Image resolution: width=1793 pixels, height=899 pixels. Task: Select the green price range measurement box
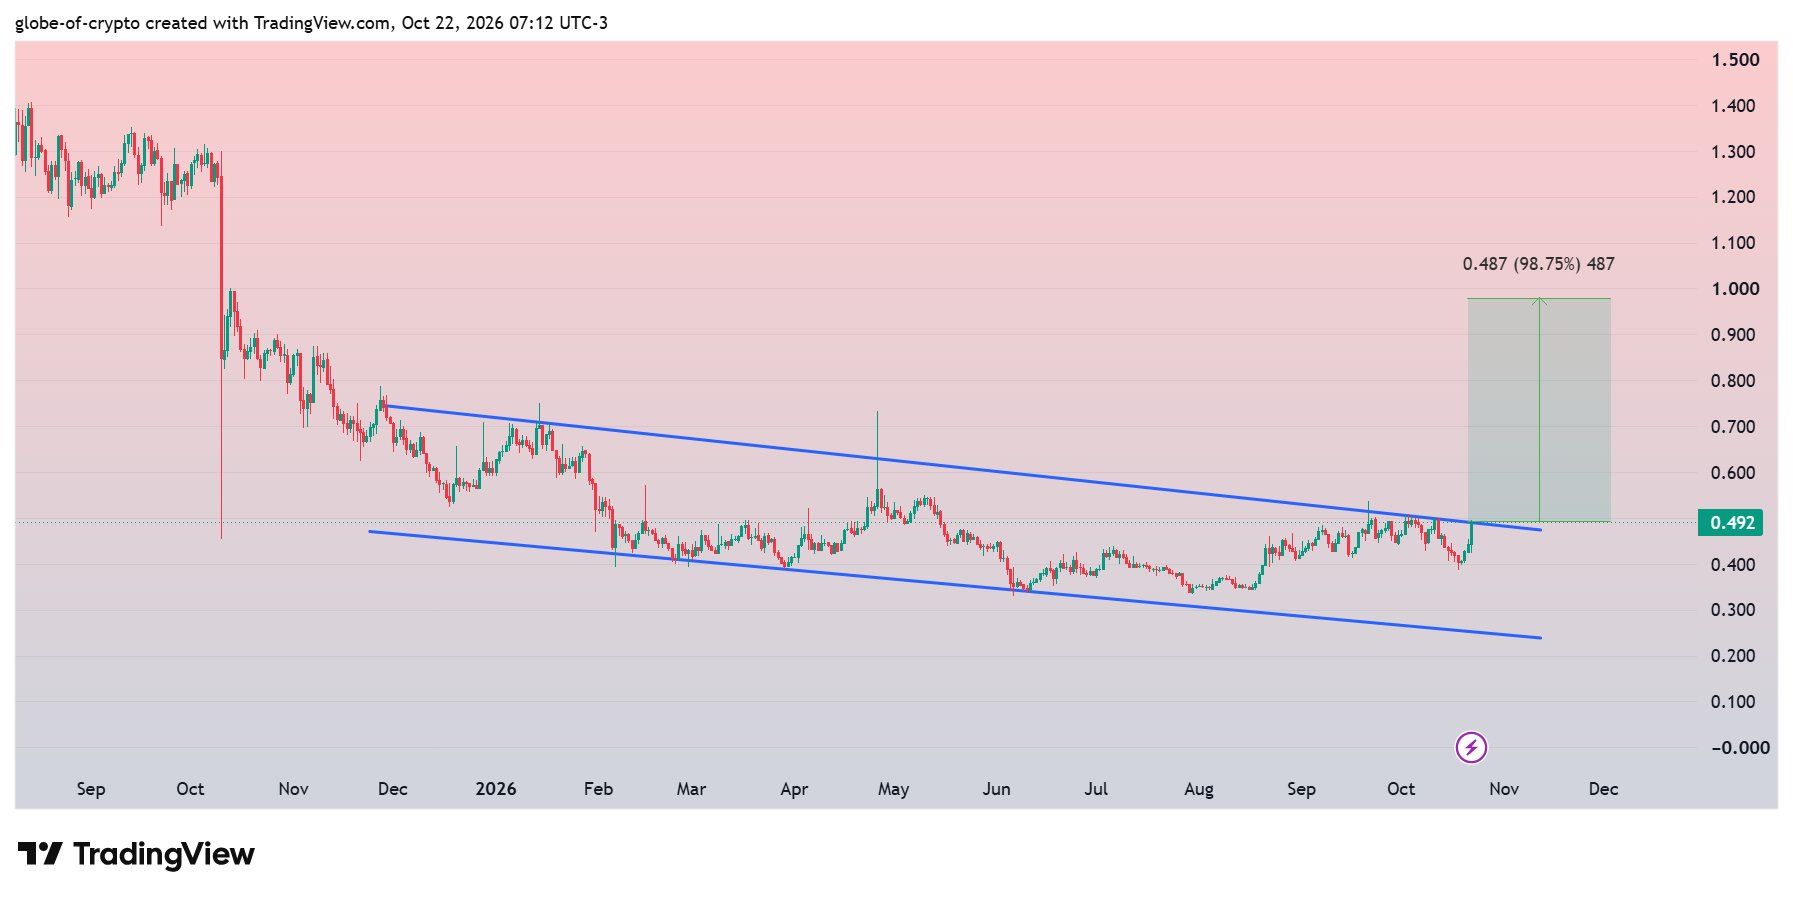[1539, 410]
